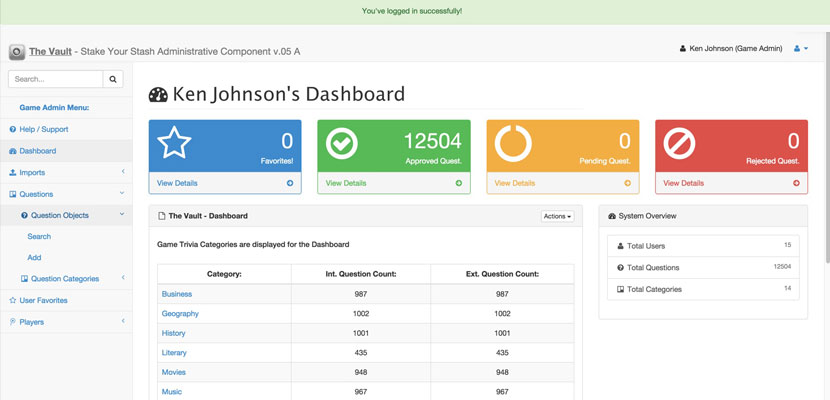The height and width of the screenshot is (400, 830).
Task: Click the Total Categories row
Action: 703,289
